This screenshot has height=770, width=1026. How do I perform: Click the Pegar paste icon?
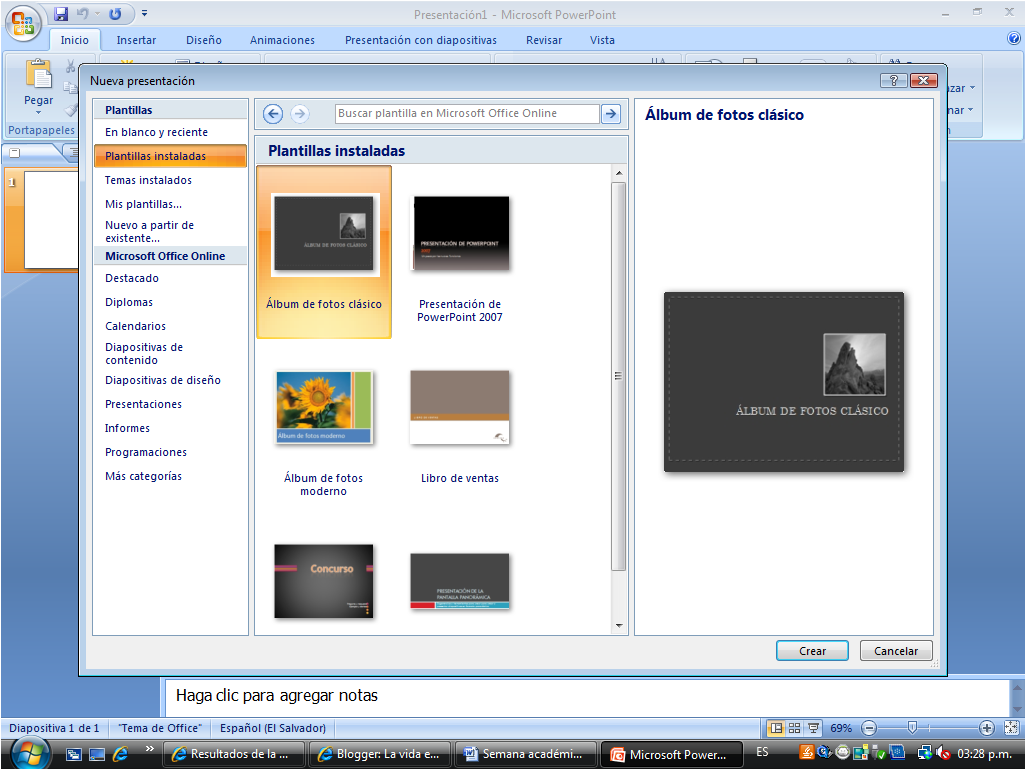(x=39, y=74)
